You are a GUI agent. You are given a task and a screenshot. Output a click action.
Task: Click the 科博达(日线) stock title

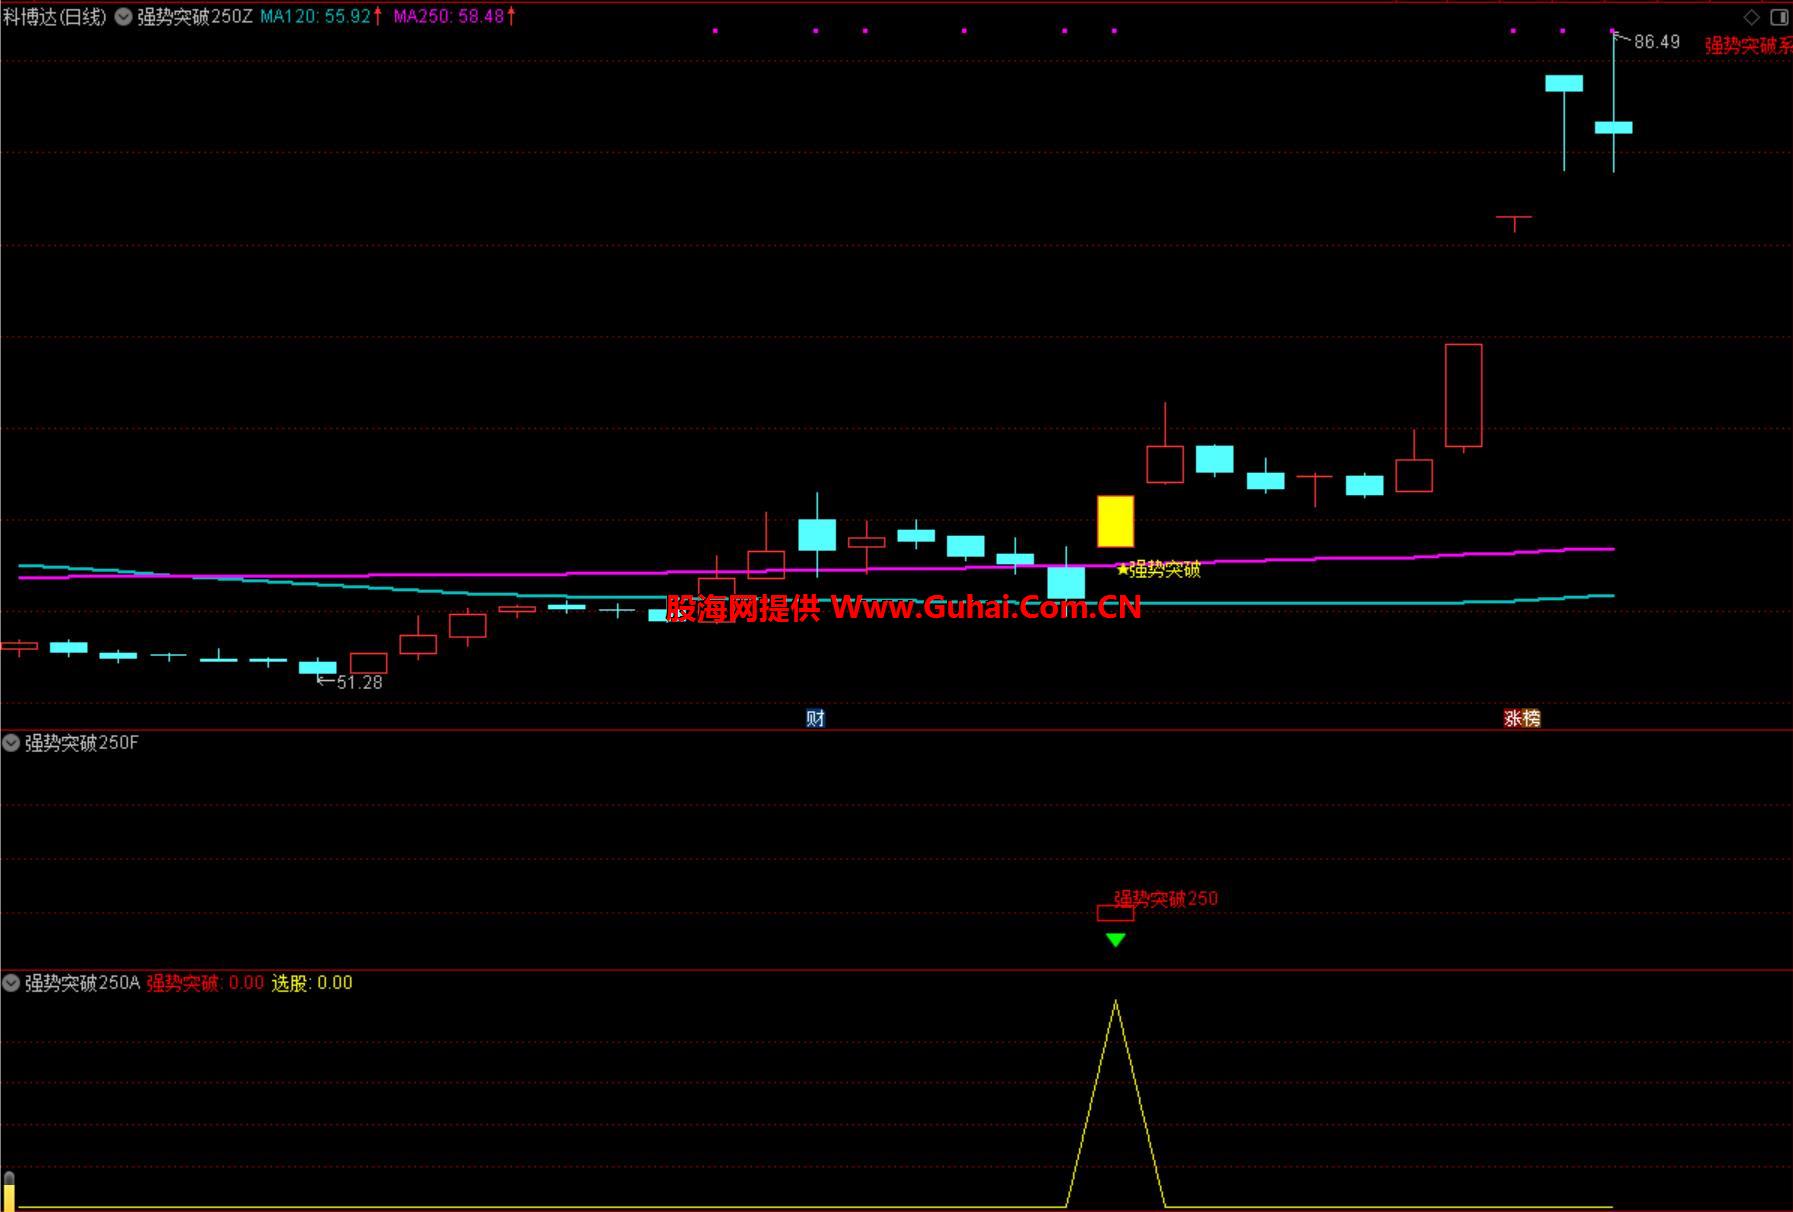[54, 16]
